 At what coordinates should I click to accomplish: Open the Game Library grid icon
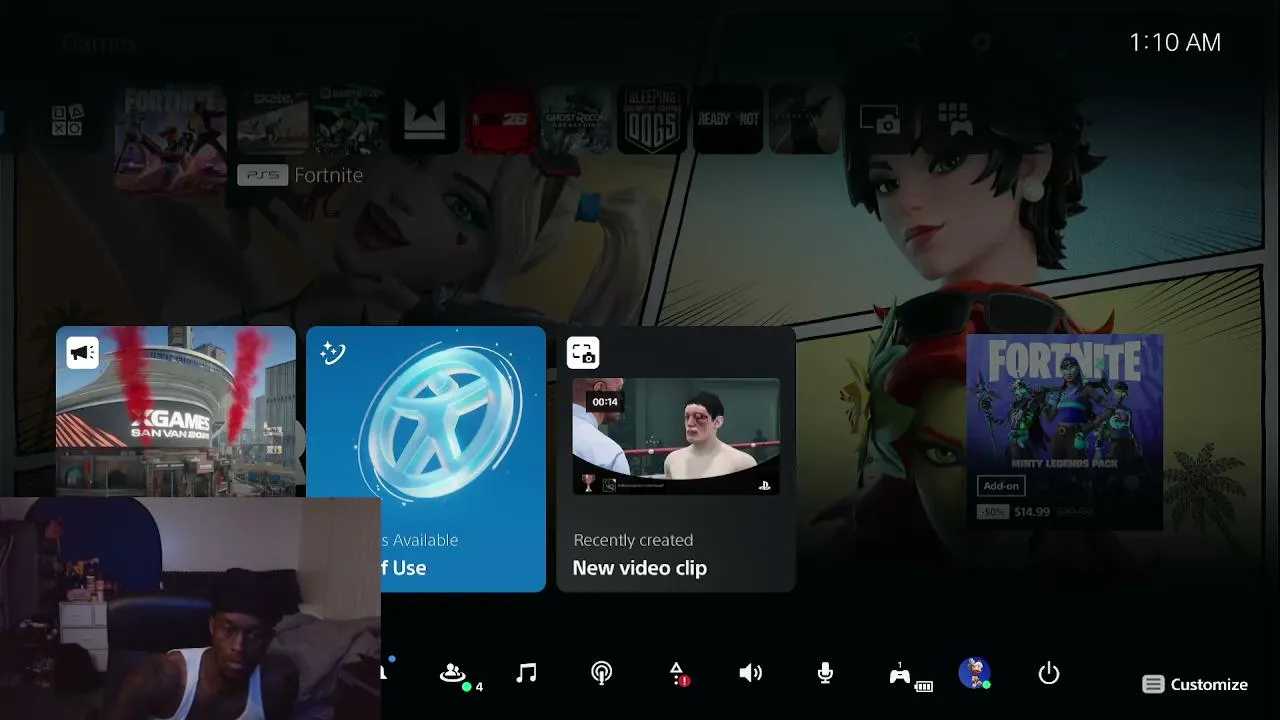point(955,120)
